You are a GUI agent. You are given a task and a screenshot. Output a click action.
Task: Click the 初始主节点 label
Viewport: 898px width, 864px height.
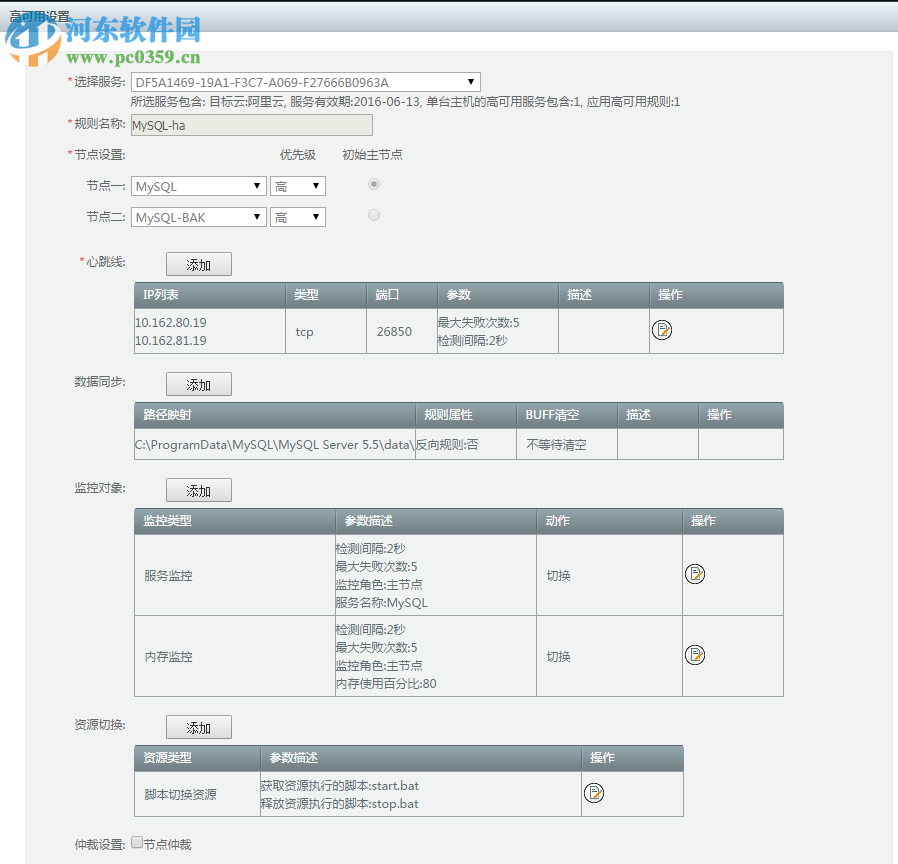372,155
